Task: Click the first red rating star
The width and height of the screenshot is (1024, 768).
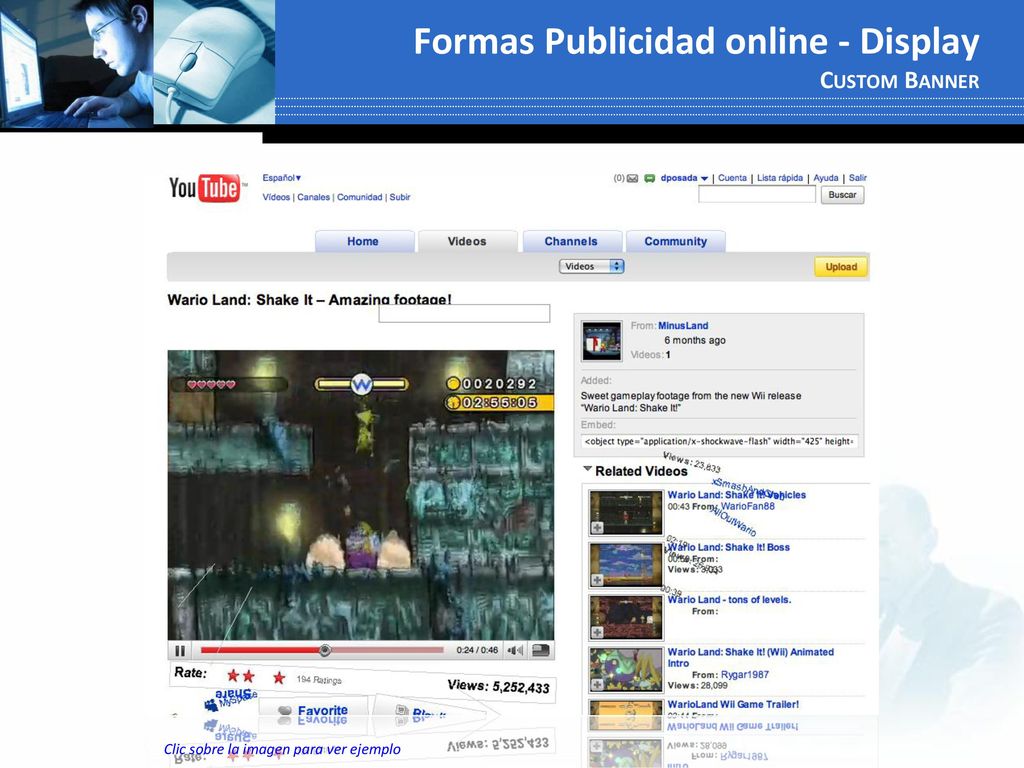Action: pos(232,675)
